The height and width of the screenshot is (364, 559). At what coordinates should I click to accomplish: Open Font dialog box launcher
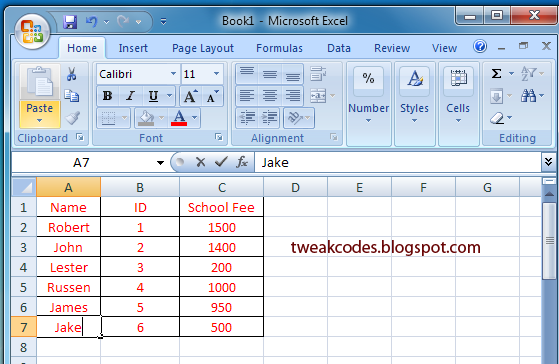pyautogui.click(x=219, y=137)
